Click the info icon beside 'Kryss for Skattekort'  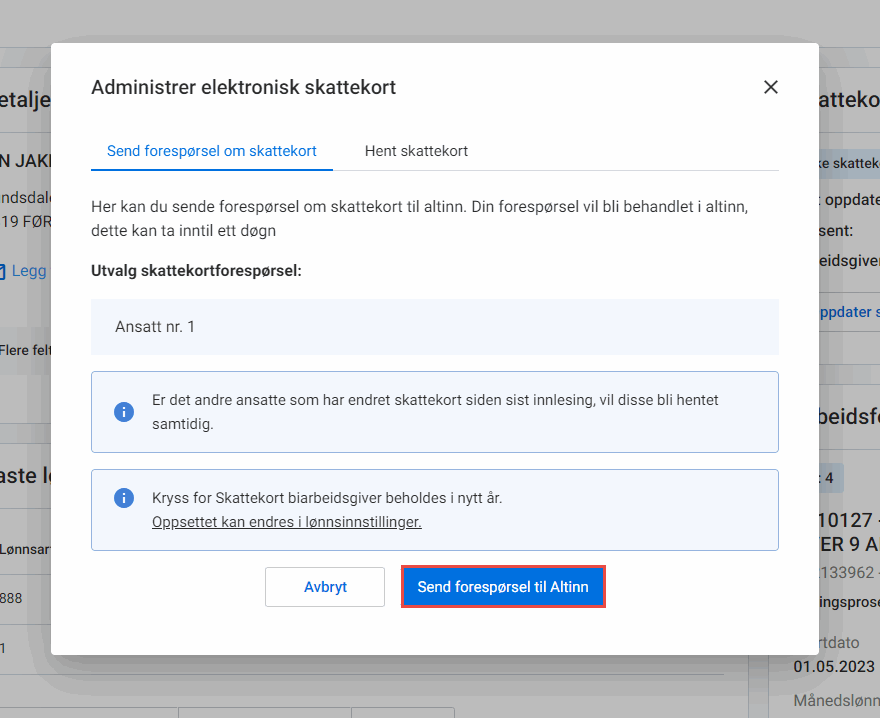[x=124, y=498]
